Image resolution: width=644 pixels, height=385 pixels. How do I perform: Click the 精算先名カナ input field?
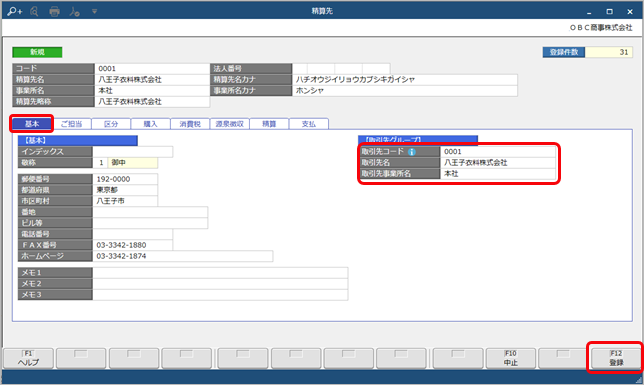[x=405, y=80]
